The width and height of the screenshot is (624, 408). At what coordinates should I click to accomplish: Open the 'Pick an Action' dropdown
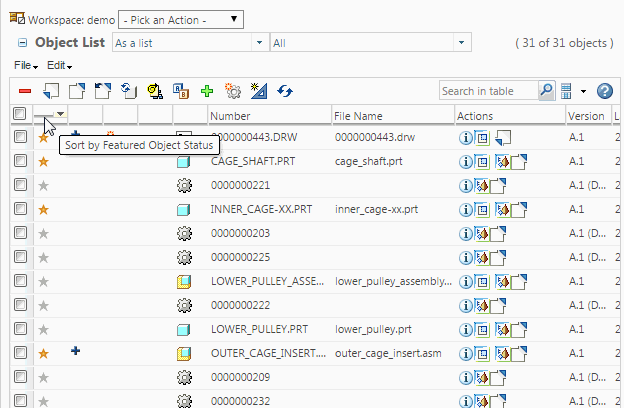(180, 19)
